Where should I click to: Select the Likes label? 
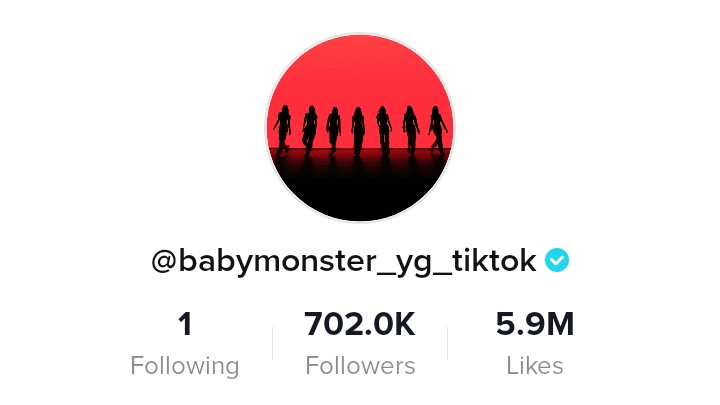(x=535, y=366)
